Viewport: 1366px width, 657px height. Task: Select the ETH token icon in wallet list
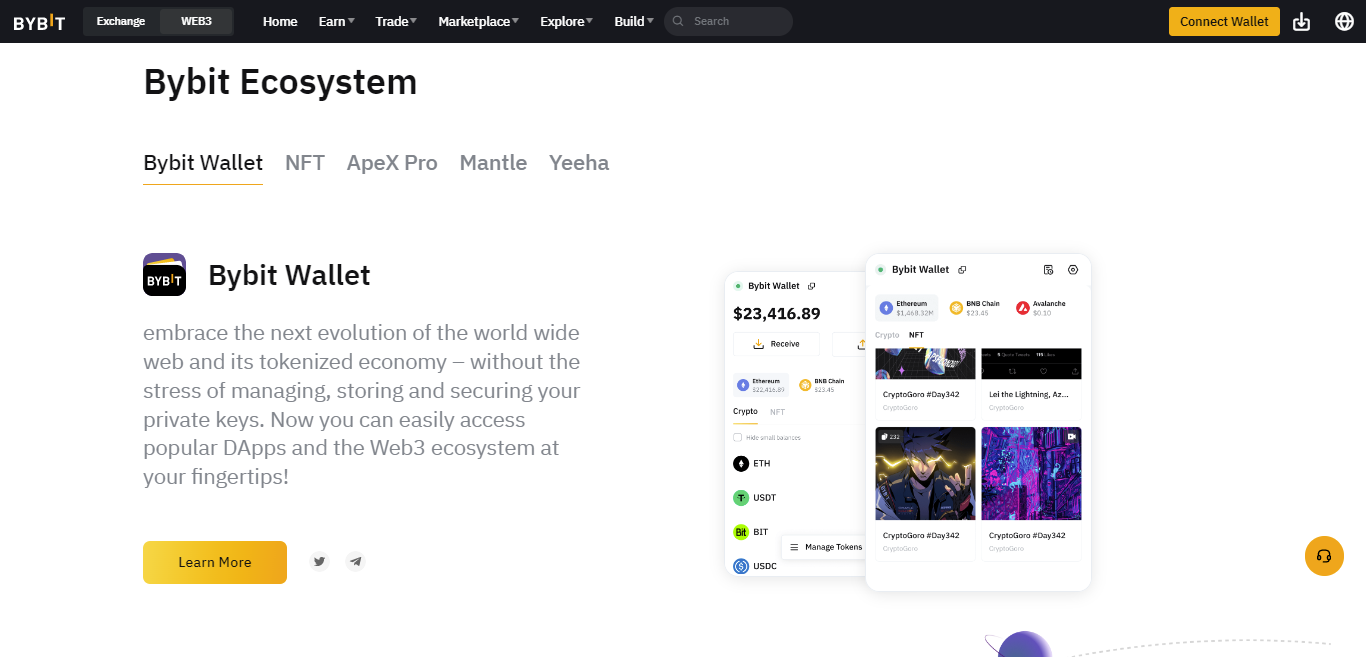742,463
